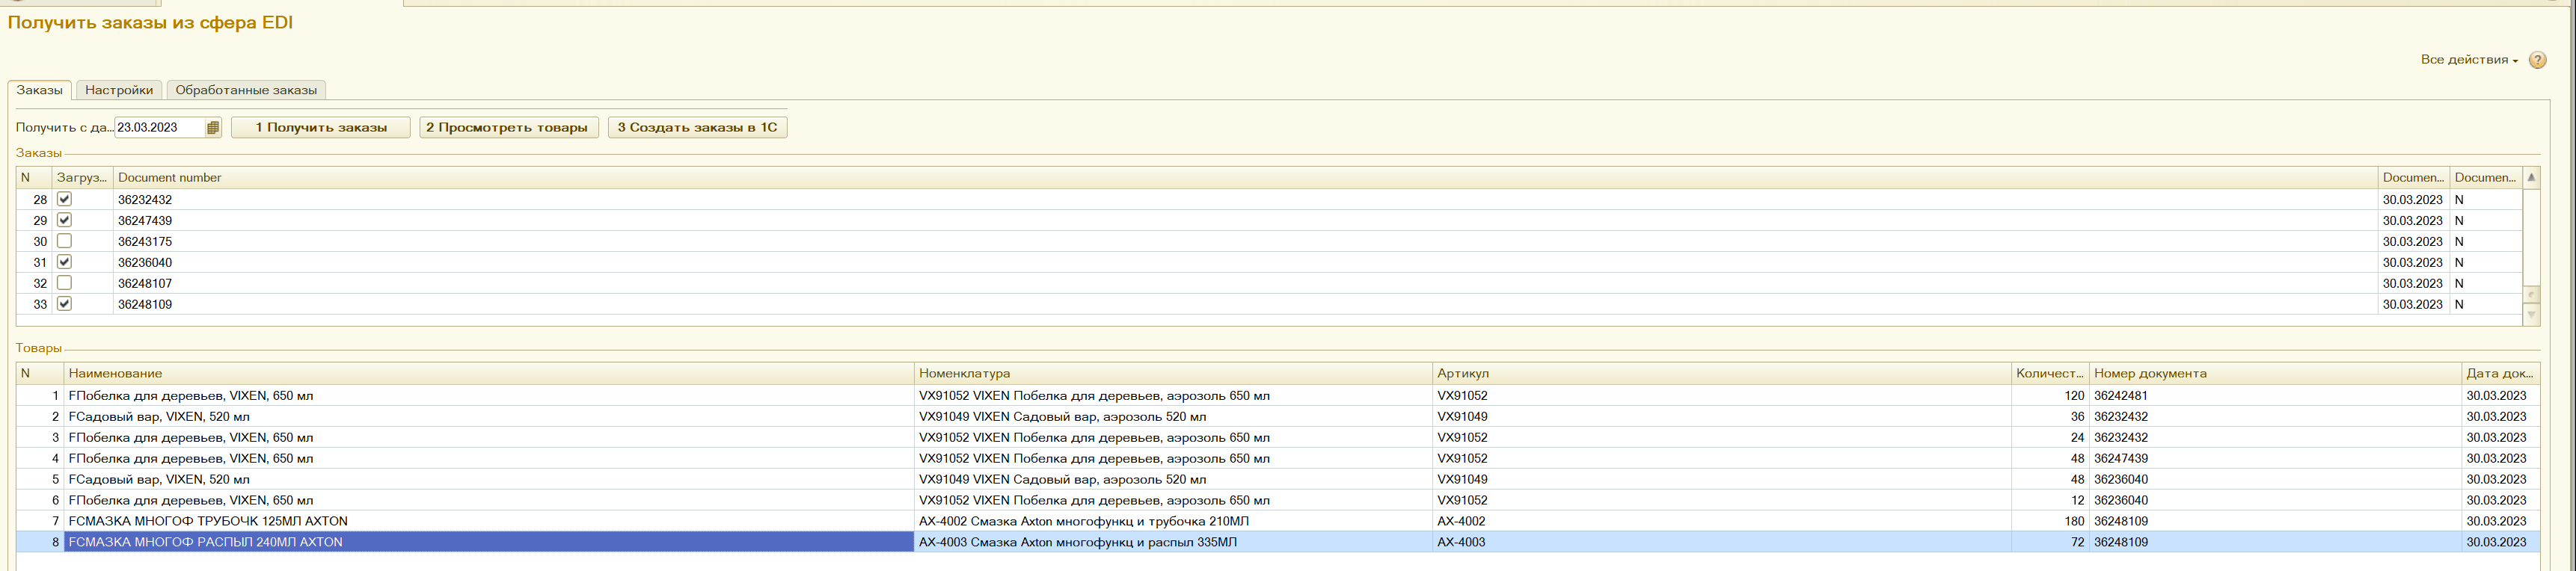The width and height of the screenshot is (2576, 571).
Task: Open the help question mark icon
Action: coord(2537,60)
